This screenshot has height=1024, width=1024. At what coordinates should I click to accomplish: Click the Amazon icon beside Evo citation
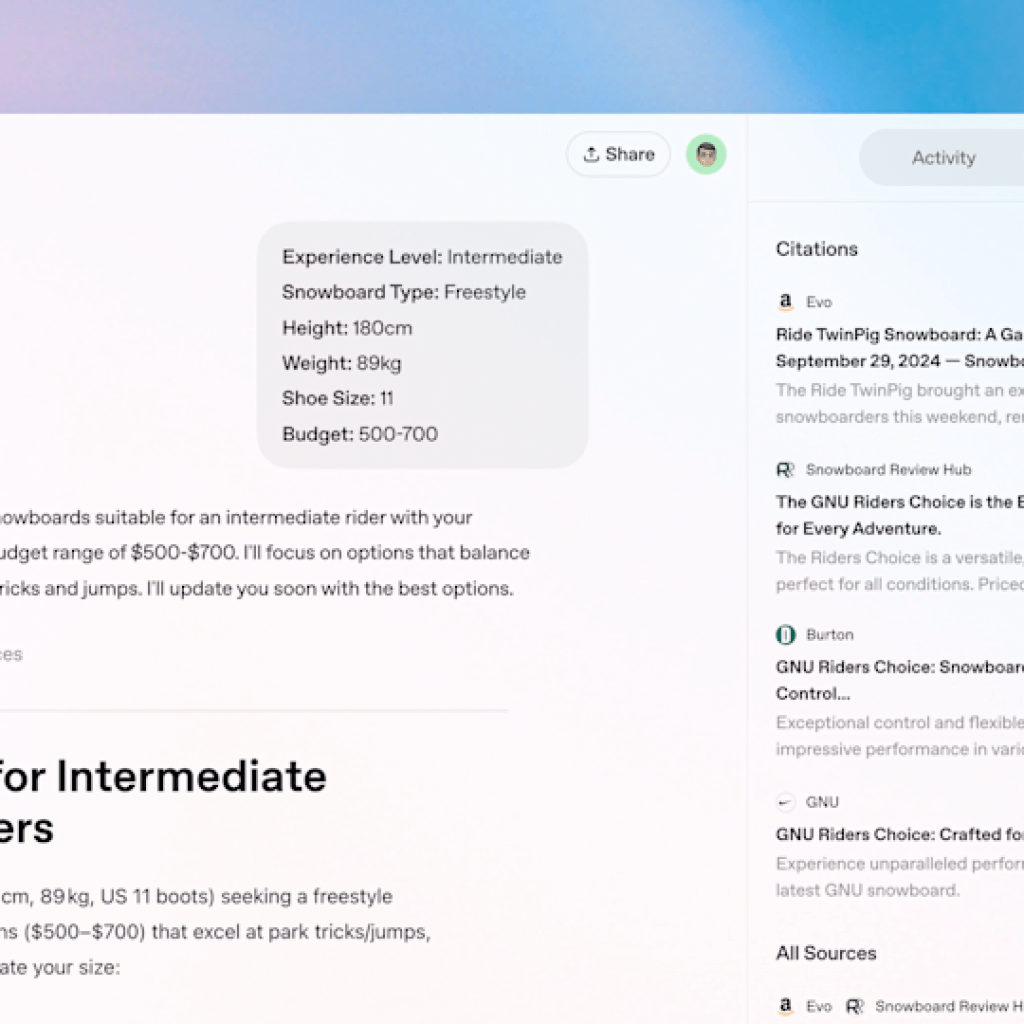pyautogui.click(x=786, y=302)
